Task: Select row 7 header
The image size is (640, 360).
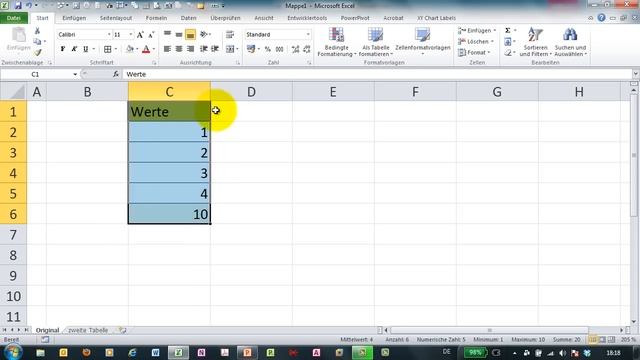Action: pos(13,235)
